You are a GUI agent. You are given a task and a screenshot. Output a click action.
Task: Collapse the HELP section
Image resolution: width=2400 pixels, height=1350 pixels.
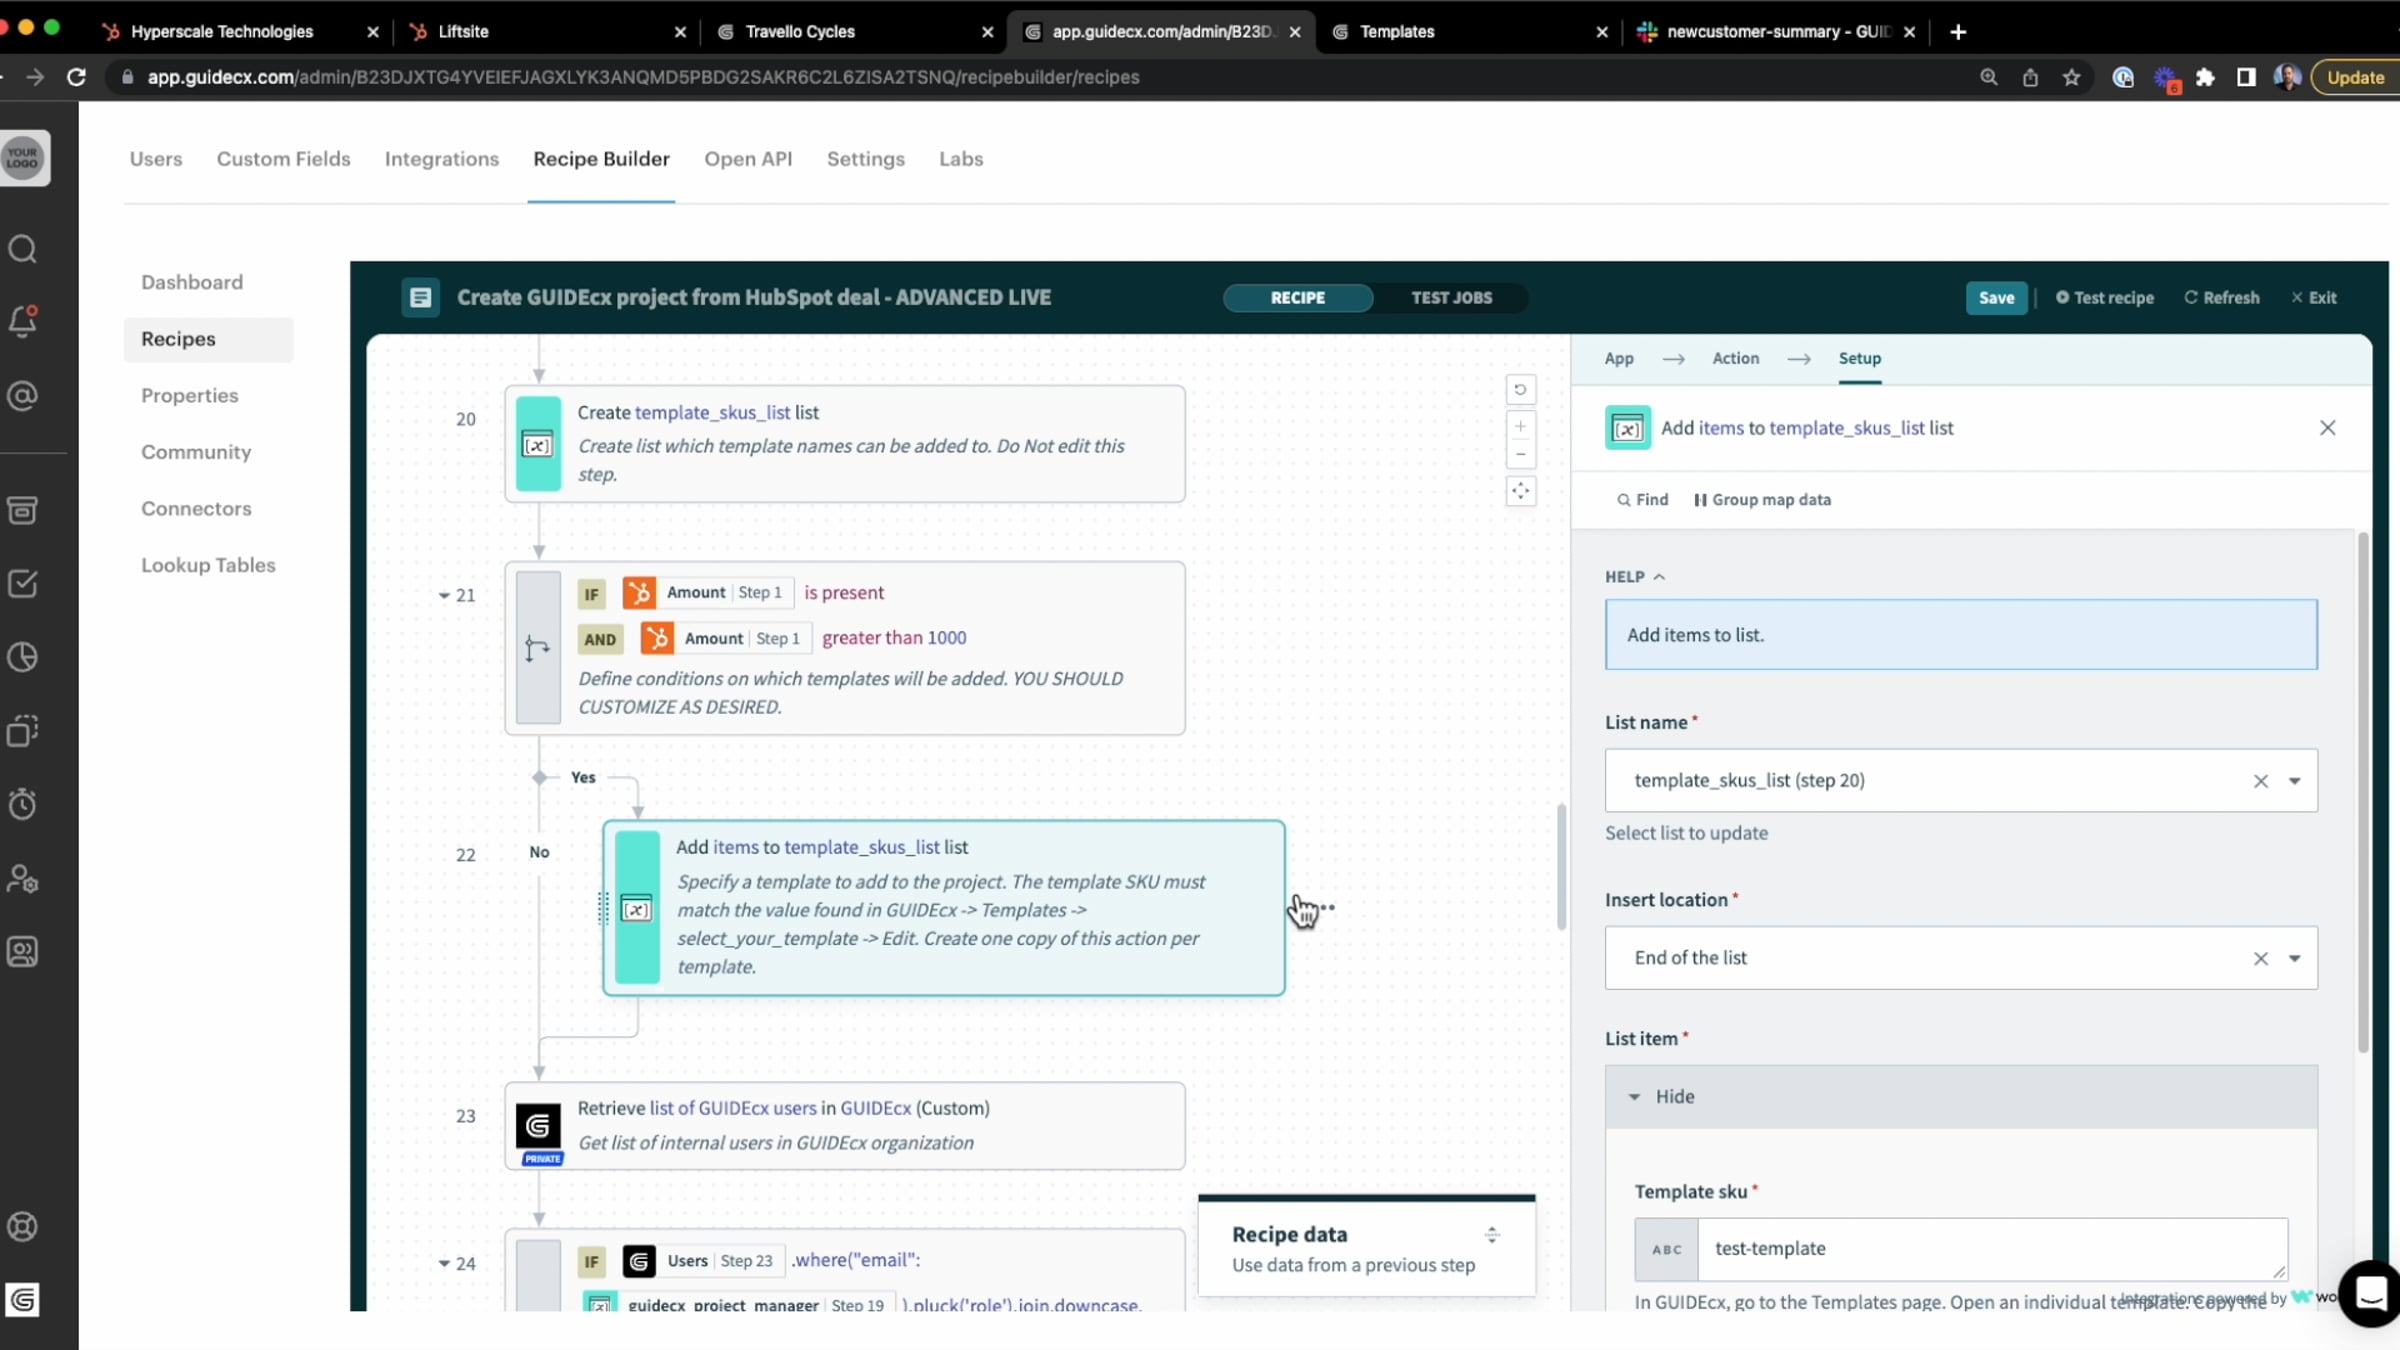point(1635,576)
